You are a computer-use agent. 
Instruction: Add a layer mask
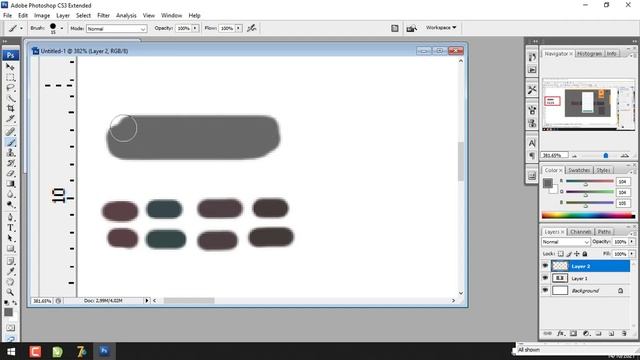pos(573,333)
